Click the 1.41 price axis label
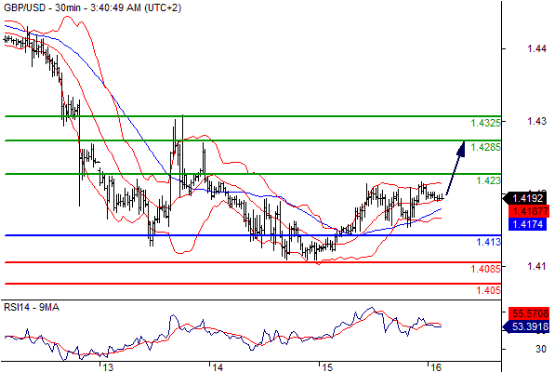 [x=537, y=266]
